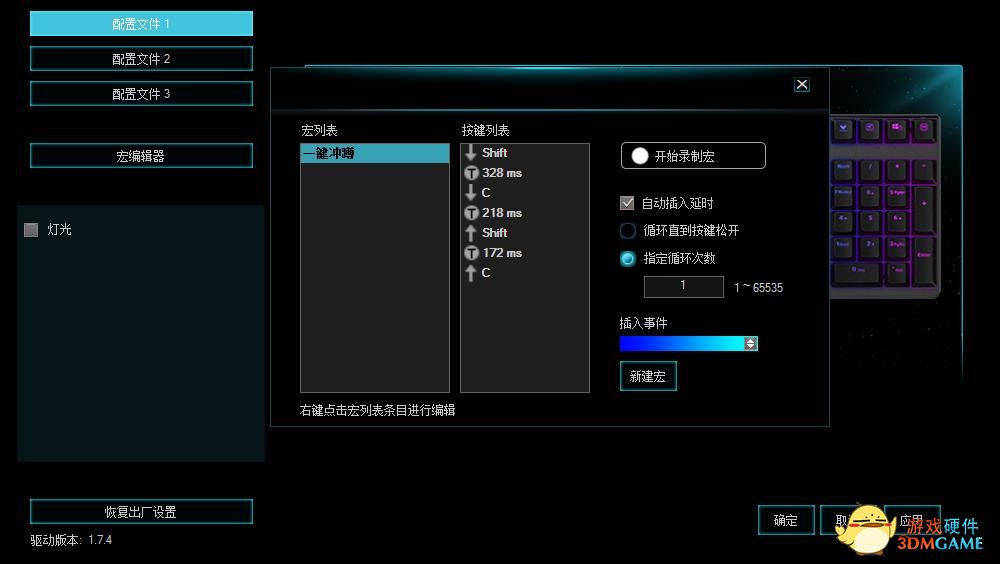Toggle the 灯光 lighting checkbox
The image size is (1000, 564).
coord(31,230)
